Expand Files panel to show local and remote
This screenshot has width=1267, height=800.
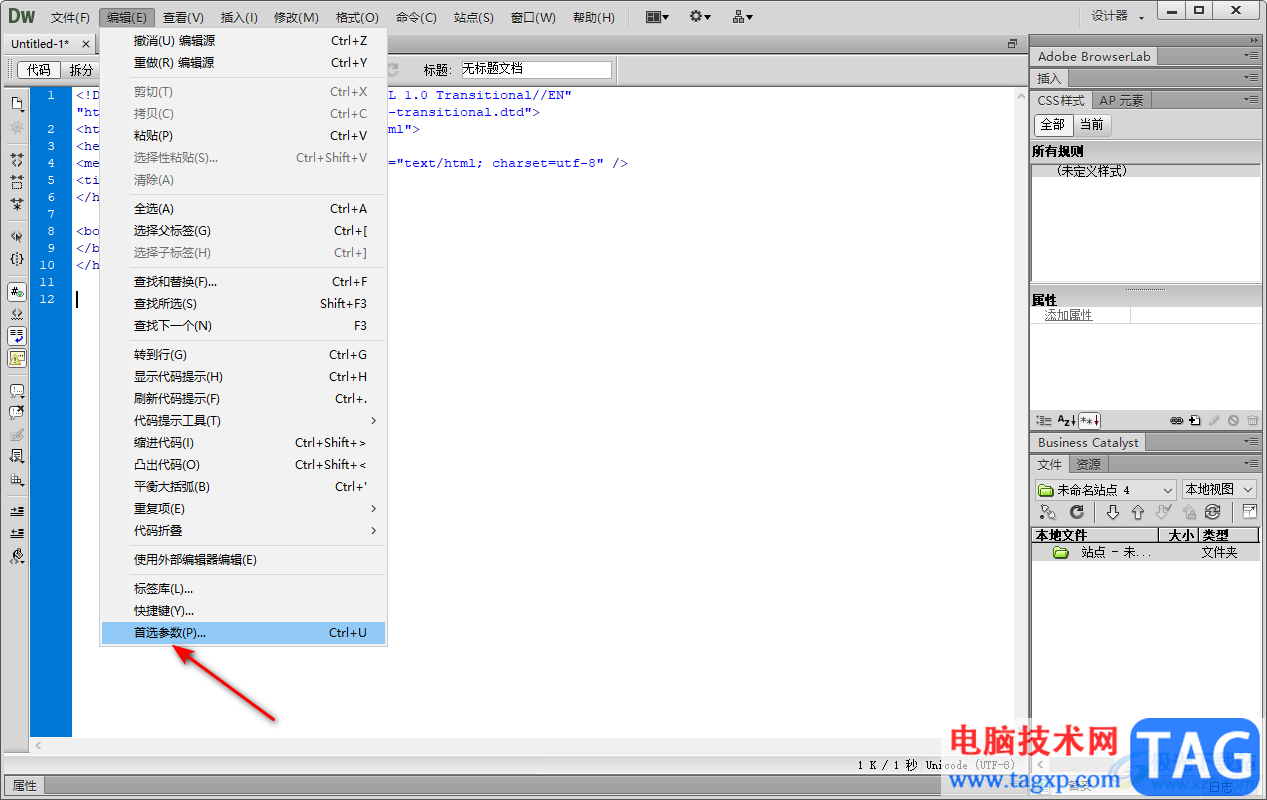click(1250, 512)
